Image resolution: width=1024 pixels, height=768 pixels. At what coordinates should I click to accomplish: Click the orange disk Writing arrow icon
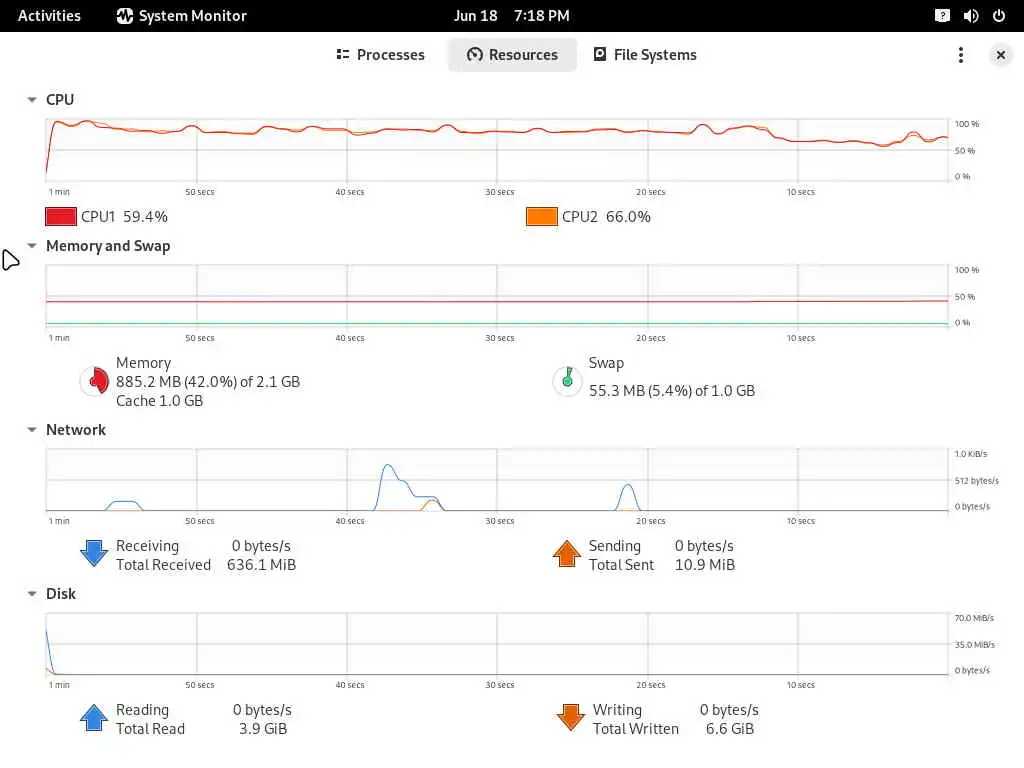click(x=571, y=718)
